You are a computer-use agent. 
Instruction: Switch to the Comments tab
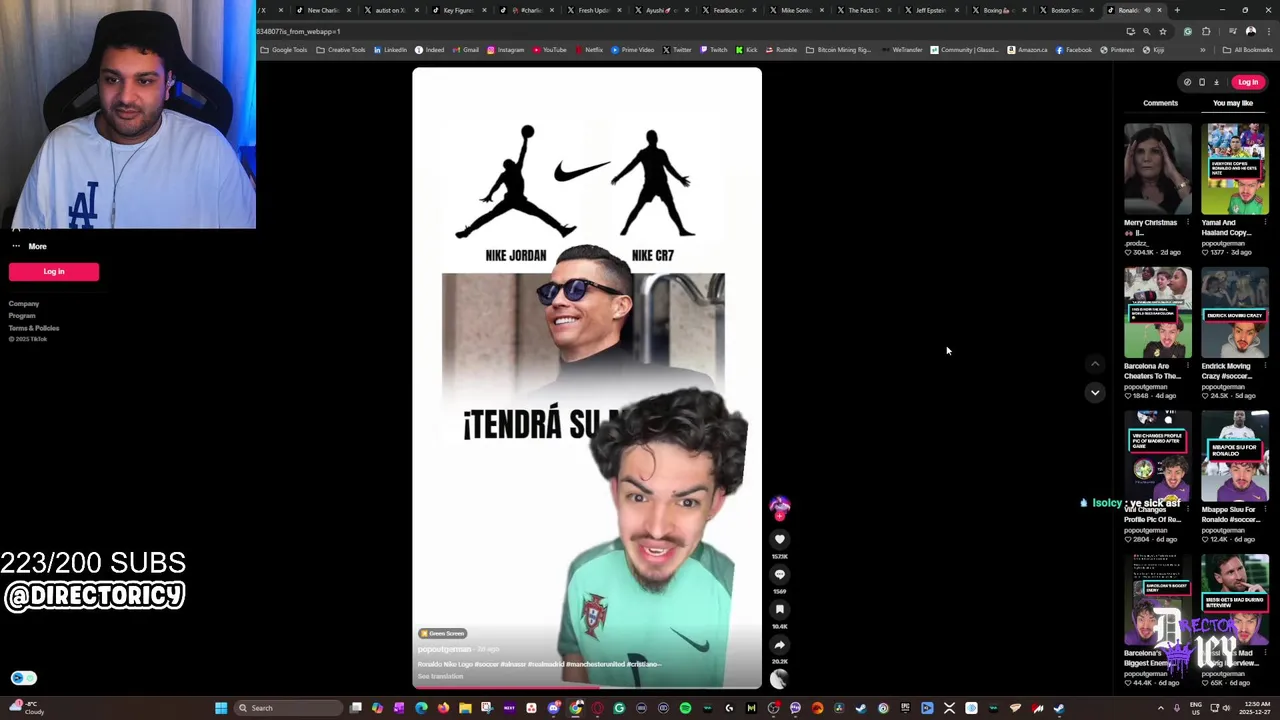(1160, 103)
